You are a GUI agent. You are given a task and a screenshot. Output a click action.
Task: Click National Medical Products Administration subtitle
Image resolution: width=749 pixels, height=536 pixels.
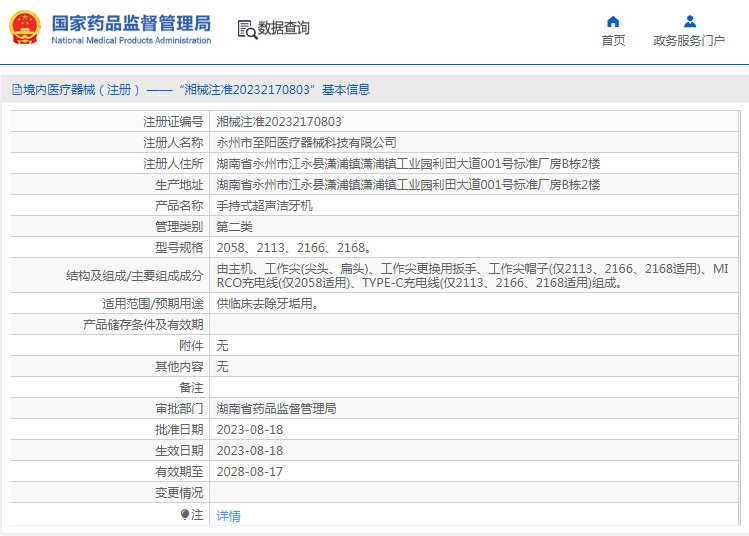click(131, 41)
